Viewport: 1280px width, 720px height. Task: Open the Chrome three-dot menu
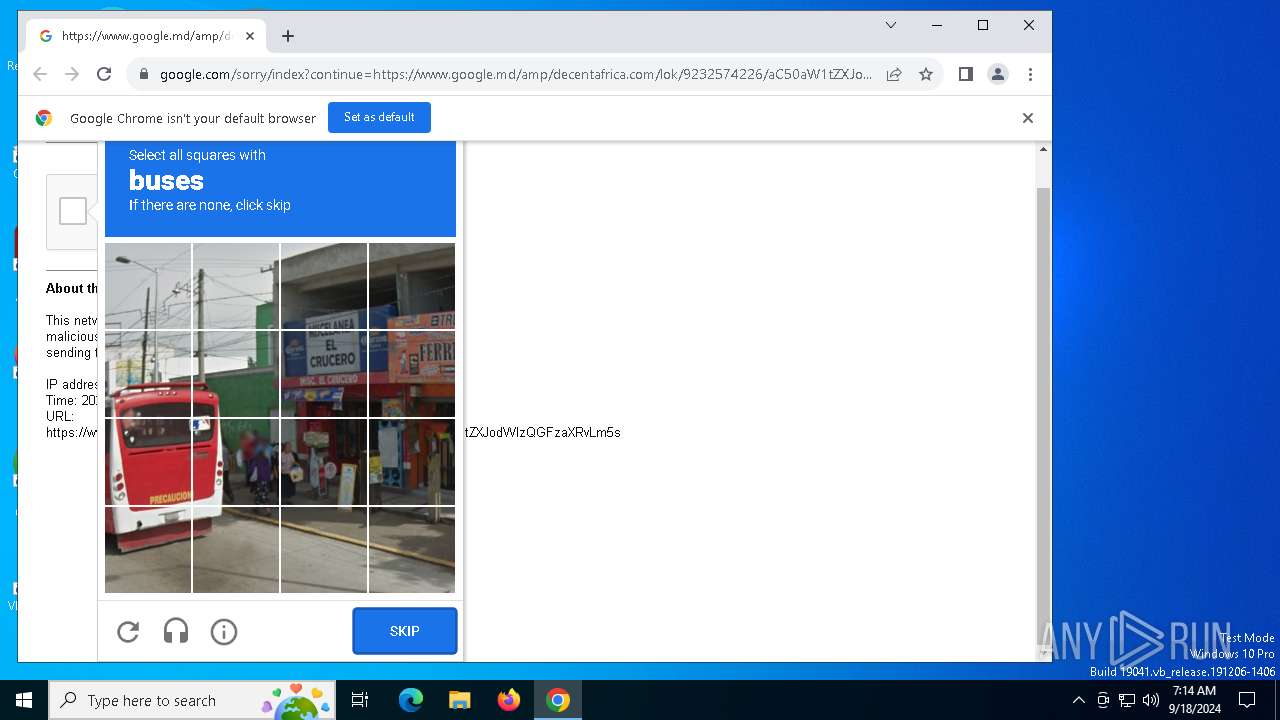[x=1030, y=74]
